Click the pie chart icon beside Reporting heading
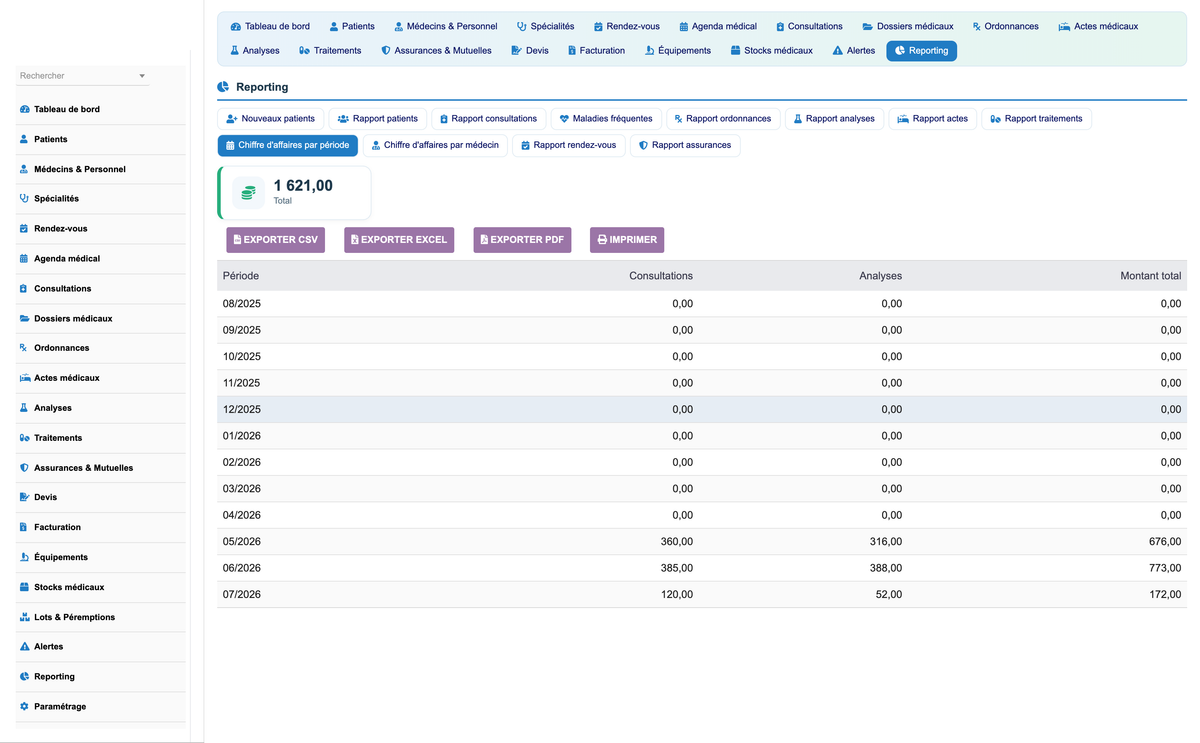Screen dimensions: 1200x743 [223, 87]
